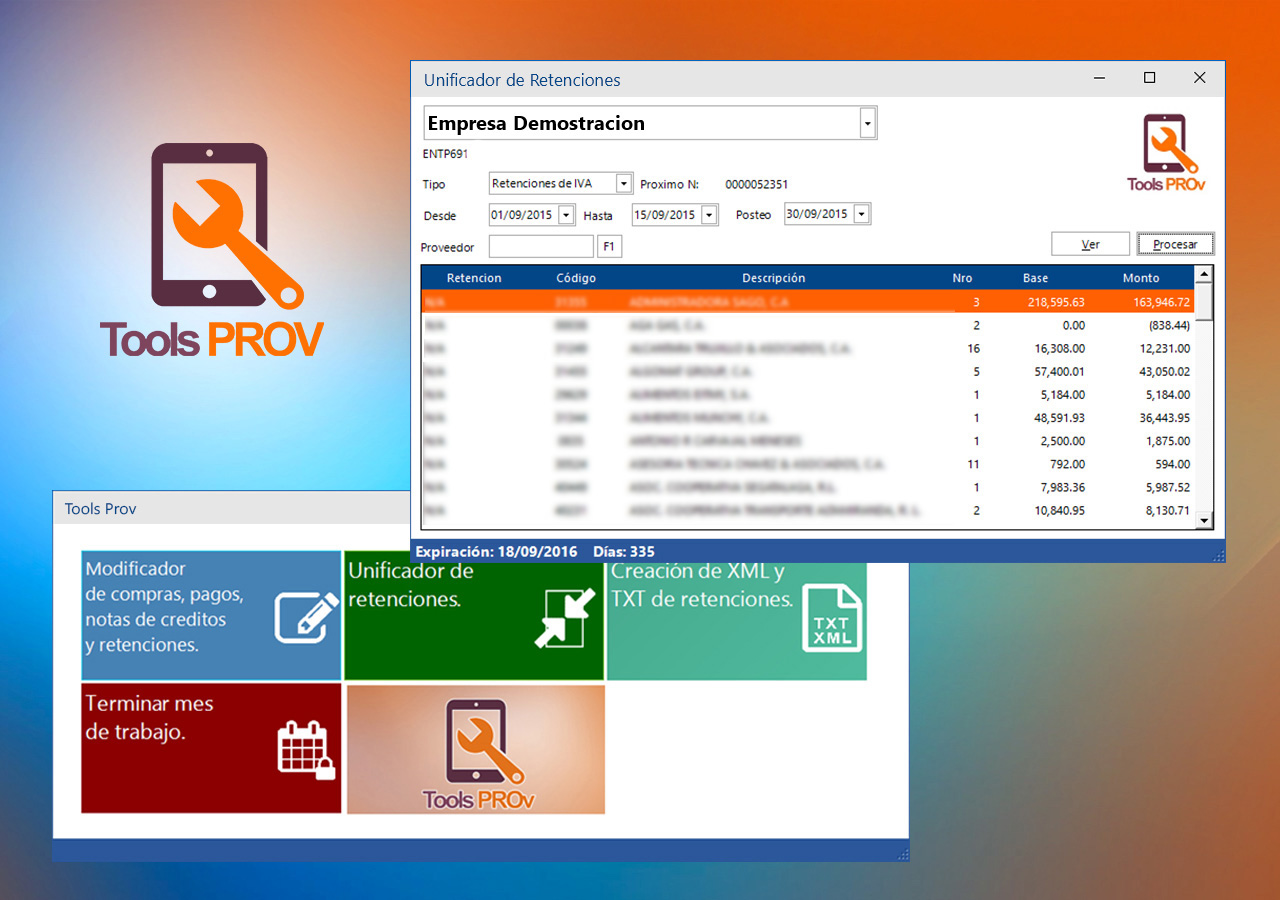
Task: Maximize the Unificador de Retenciones window
Action: pyautogui.click(x=1150, y=78)
